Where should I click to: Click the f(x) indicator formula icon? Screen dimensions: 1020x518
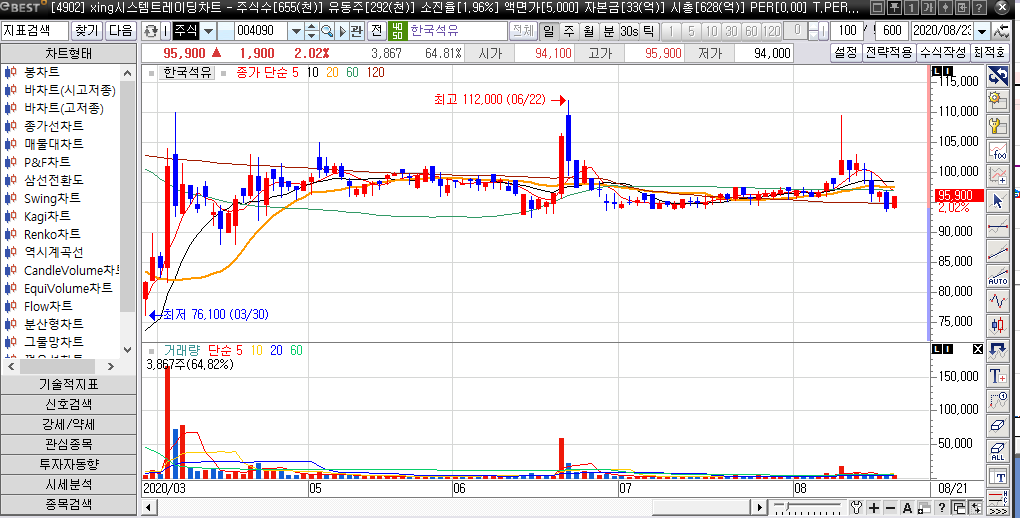tap(997, 151)
